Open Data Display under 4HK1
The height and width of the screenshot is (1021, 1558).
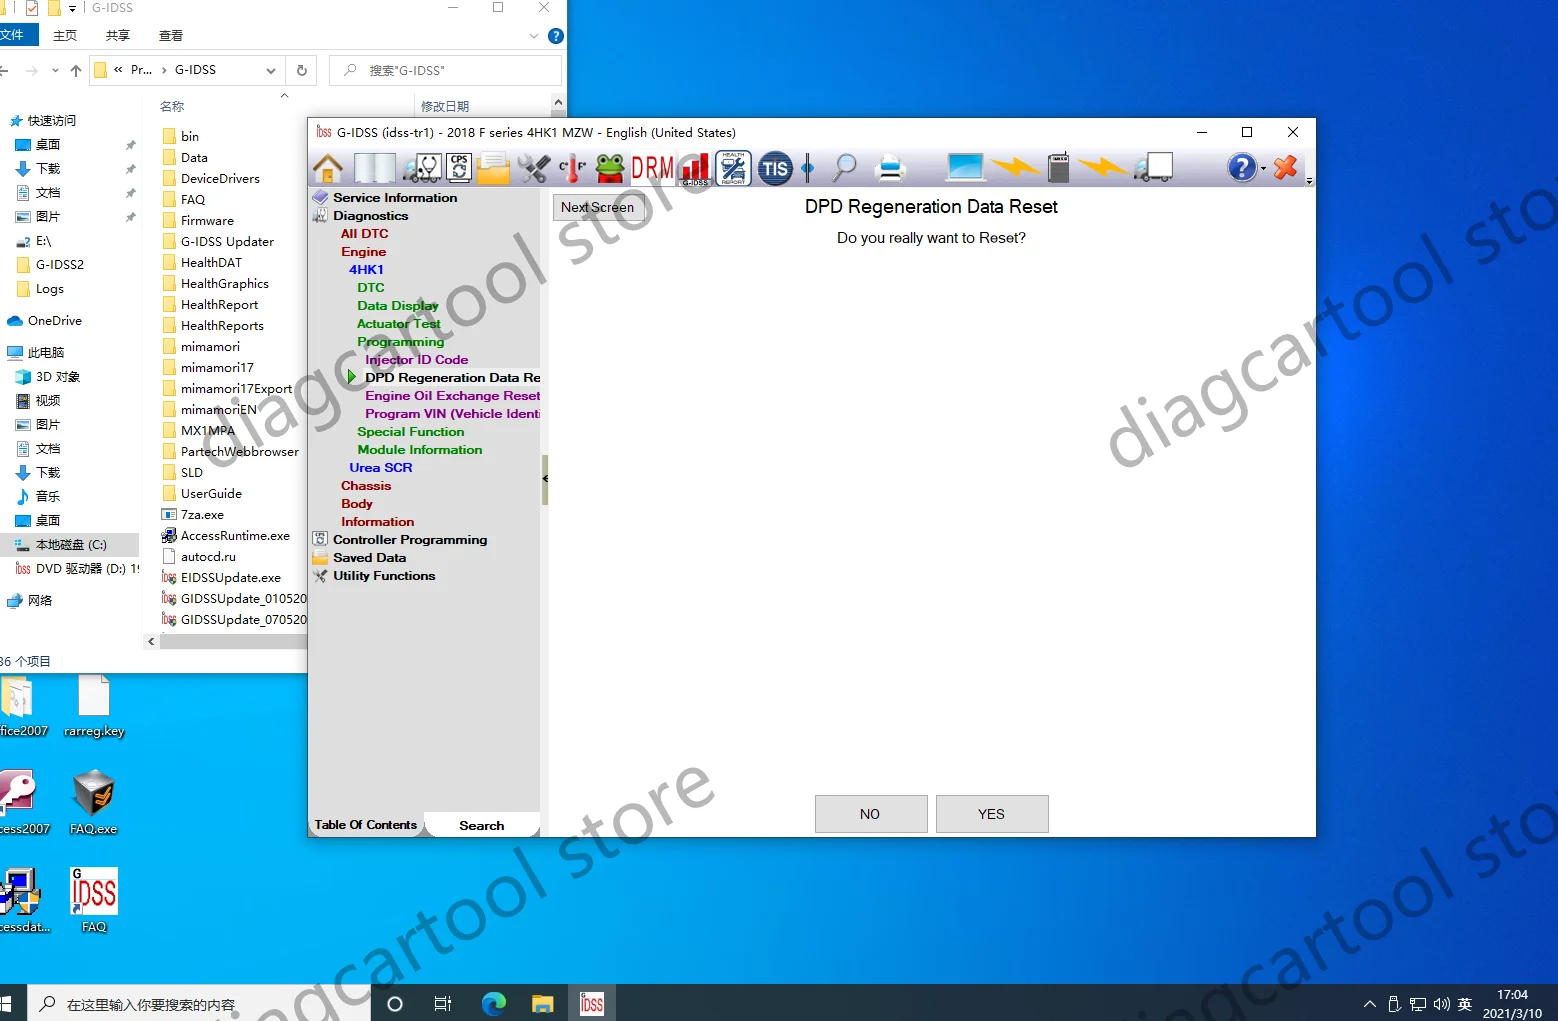point(398,306)
